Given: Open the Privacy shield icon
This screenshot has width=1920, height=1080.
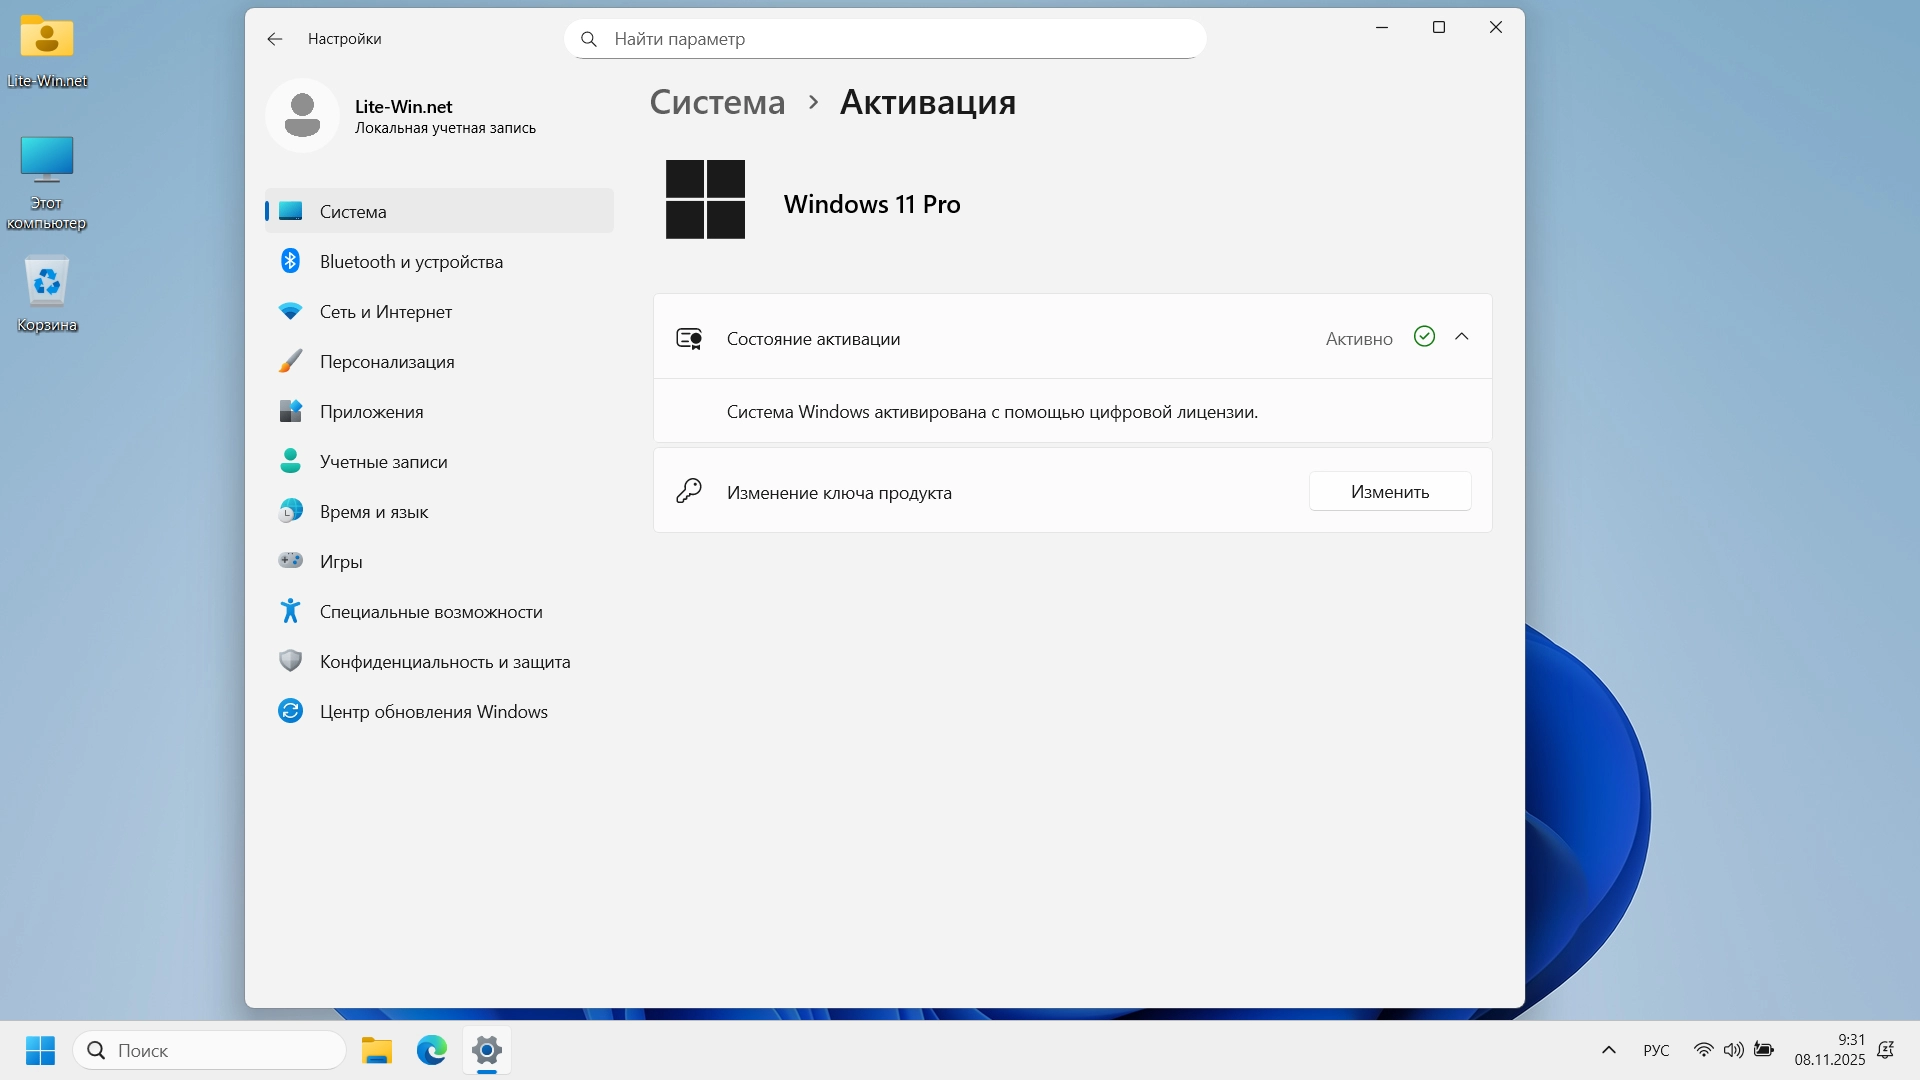Looking at the screenshot, I should point(290,661).
